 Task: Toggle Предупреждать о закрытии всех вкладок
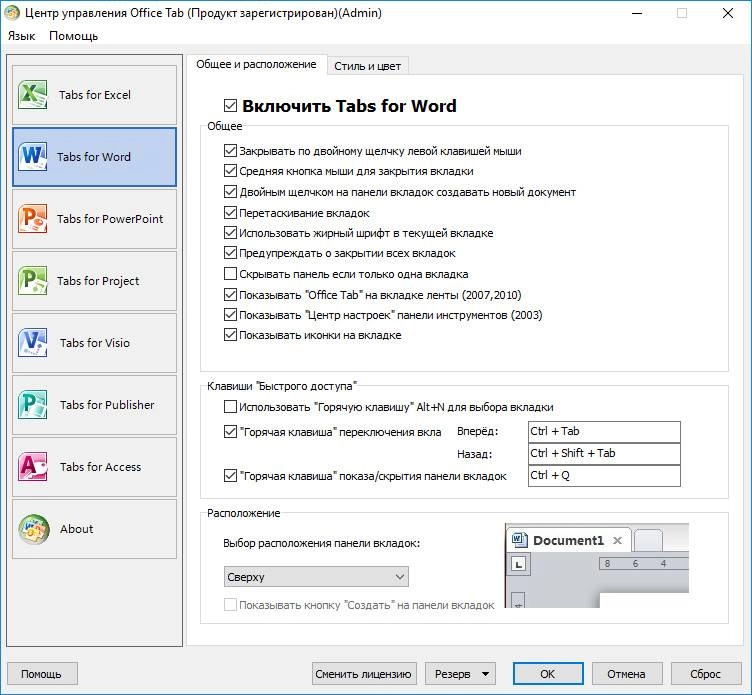point(230,253)
